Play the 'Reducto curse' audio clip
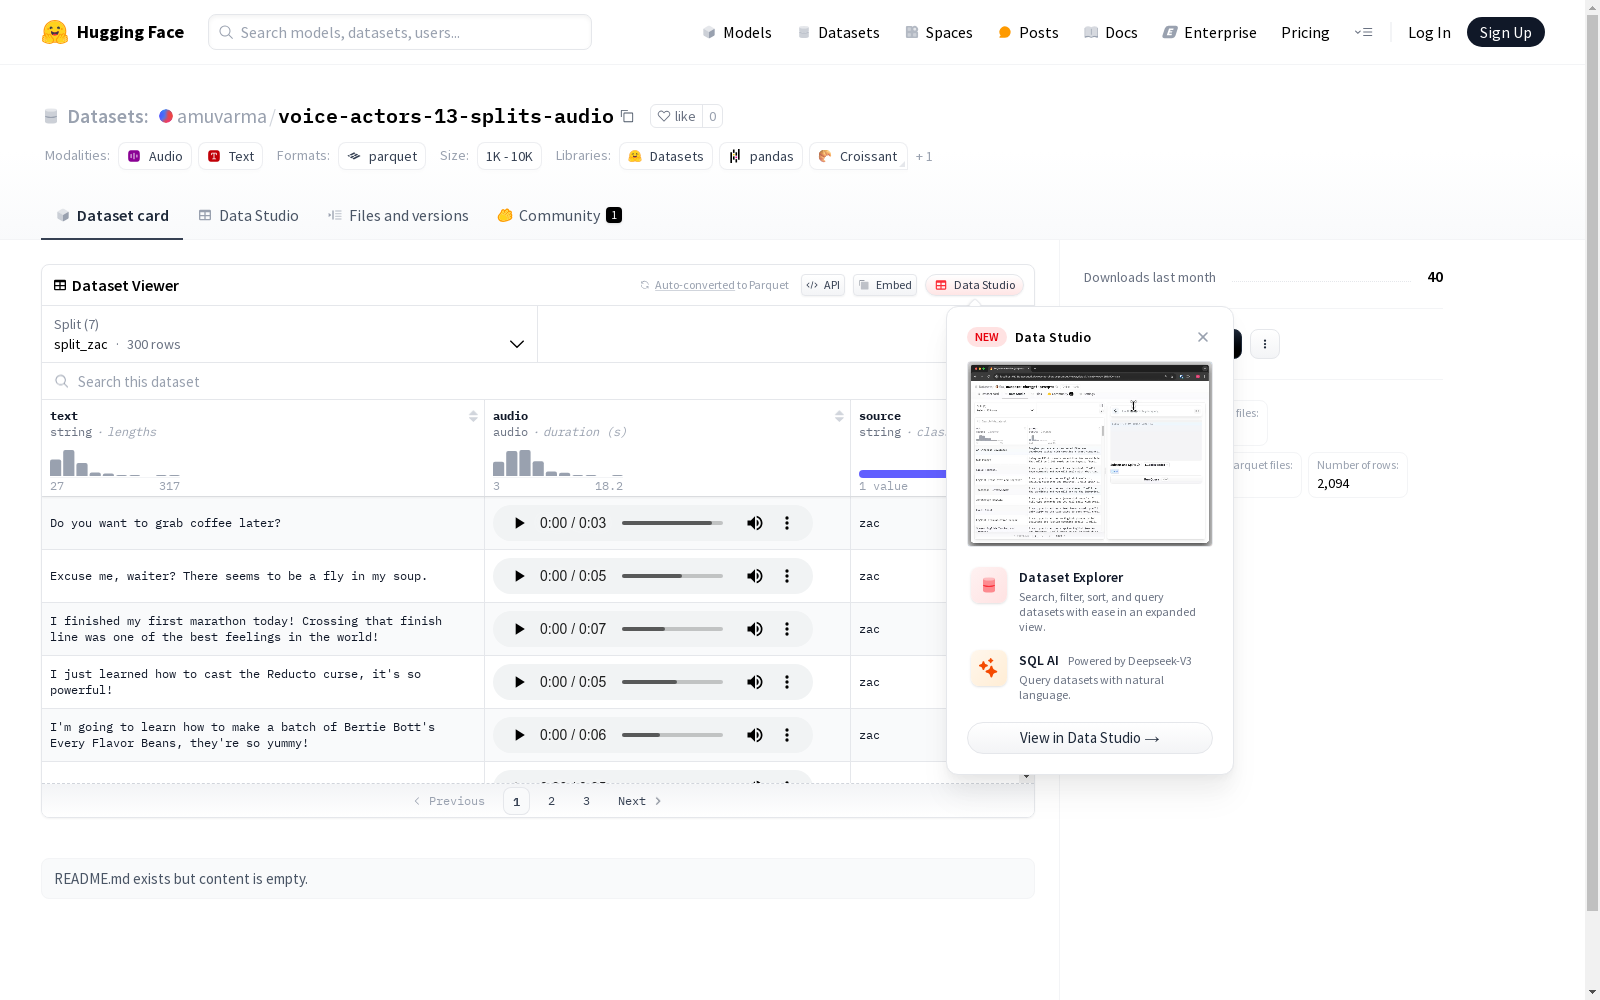Image resolution: width=1600 pixels, height=1000 pixels. 519,682
